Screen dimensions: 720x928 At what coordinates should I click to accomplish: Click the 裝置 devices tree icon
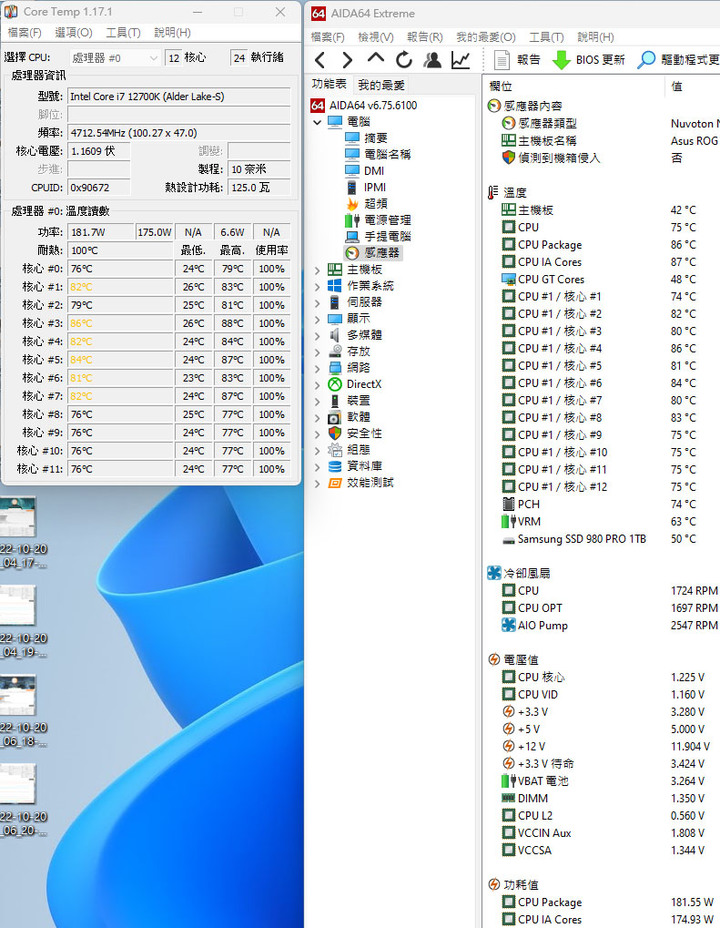click(335, 401)
